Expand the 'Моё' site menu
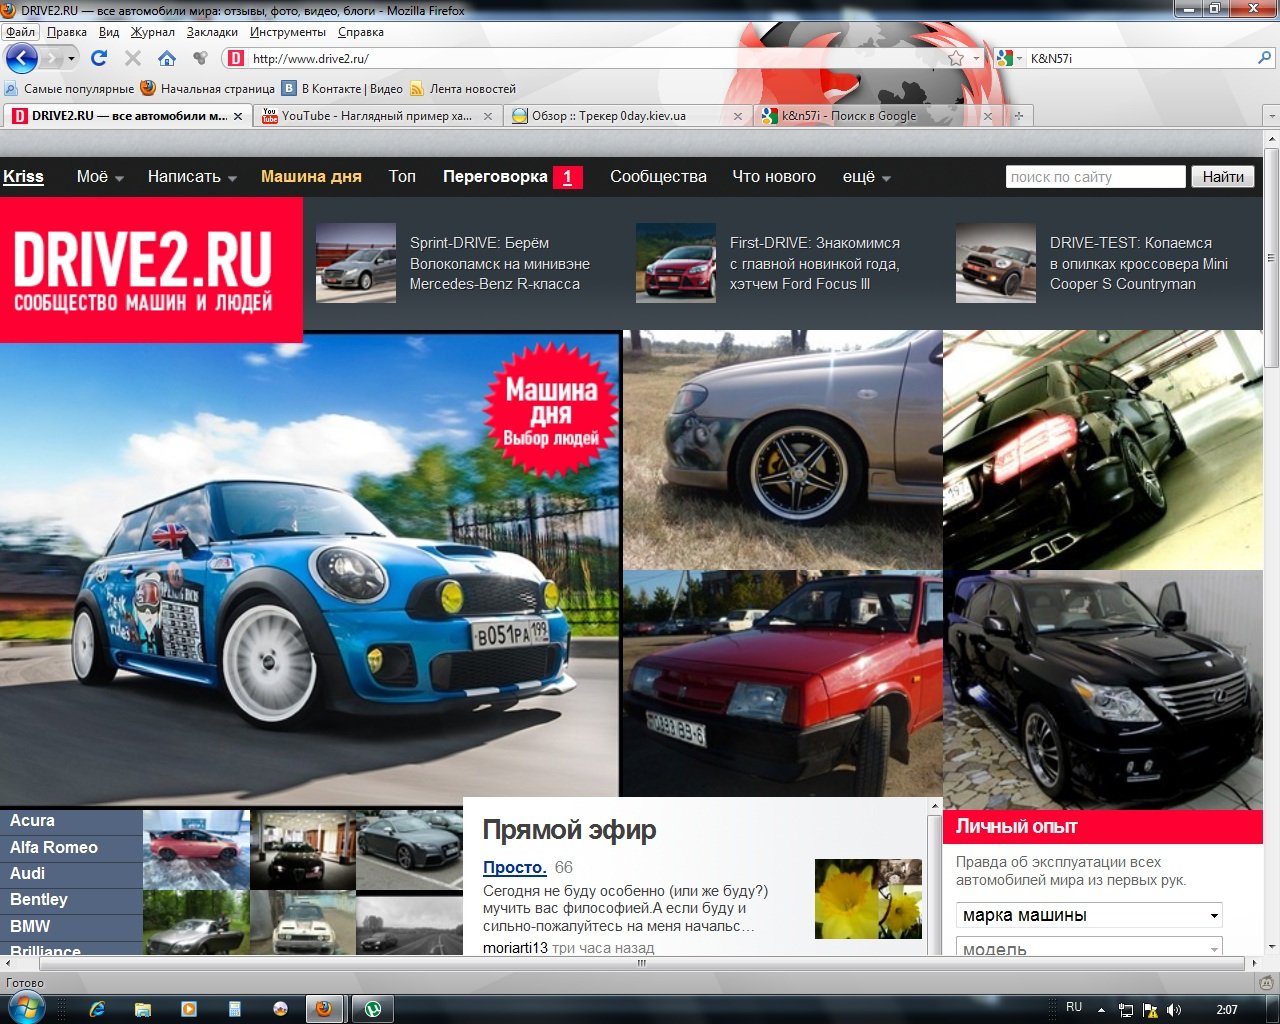The height and width of the screenshot is (1024, 1280). coord(100,177)
